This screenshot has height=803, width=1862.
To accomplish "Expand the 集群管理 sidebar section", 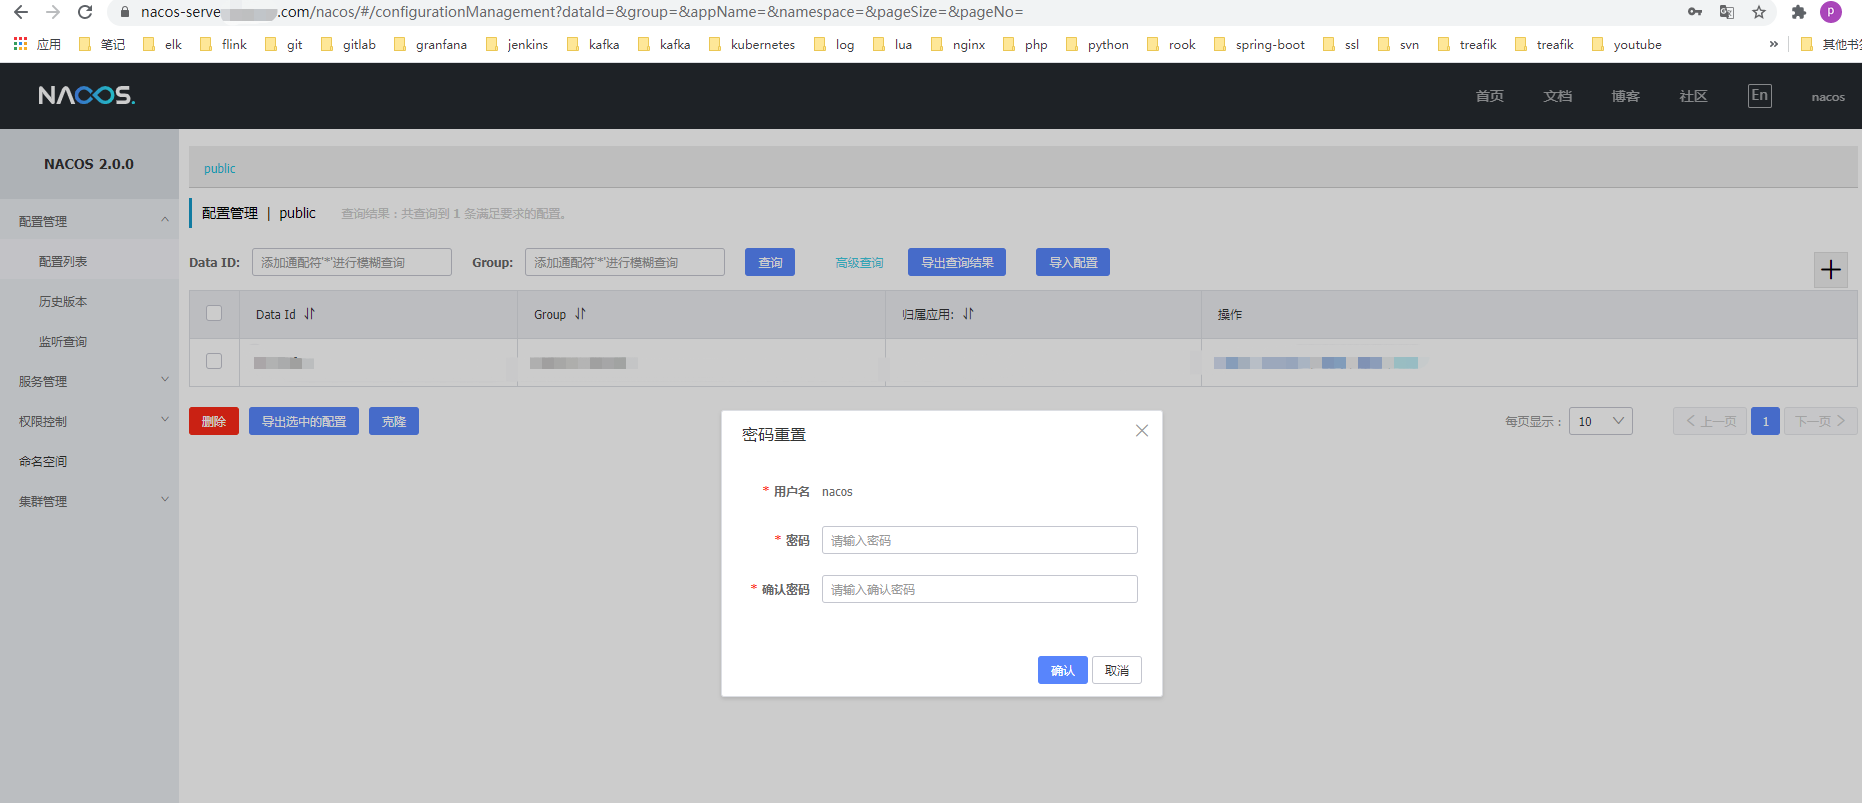I will 89,501.
